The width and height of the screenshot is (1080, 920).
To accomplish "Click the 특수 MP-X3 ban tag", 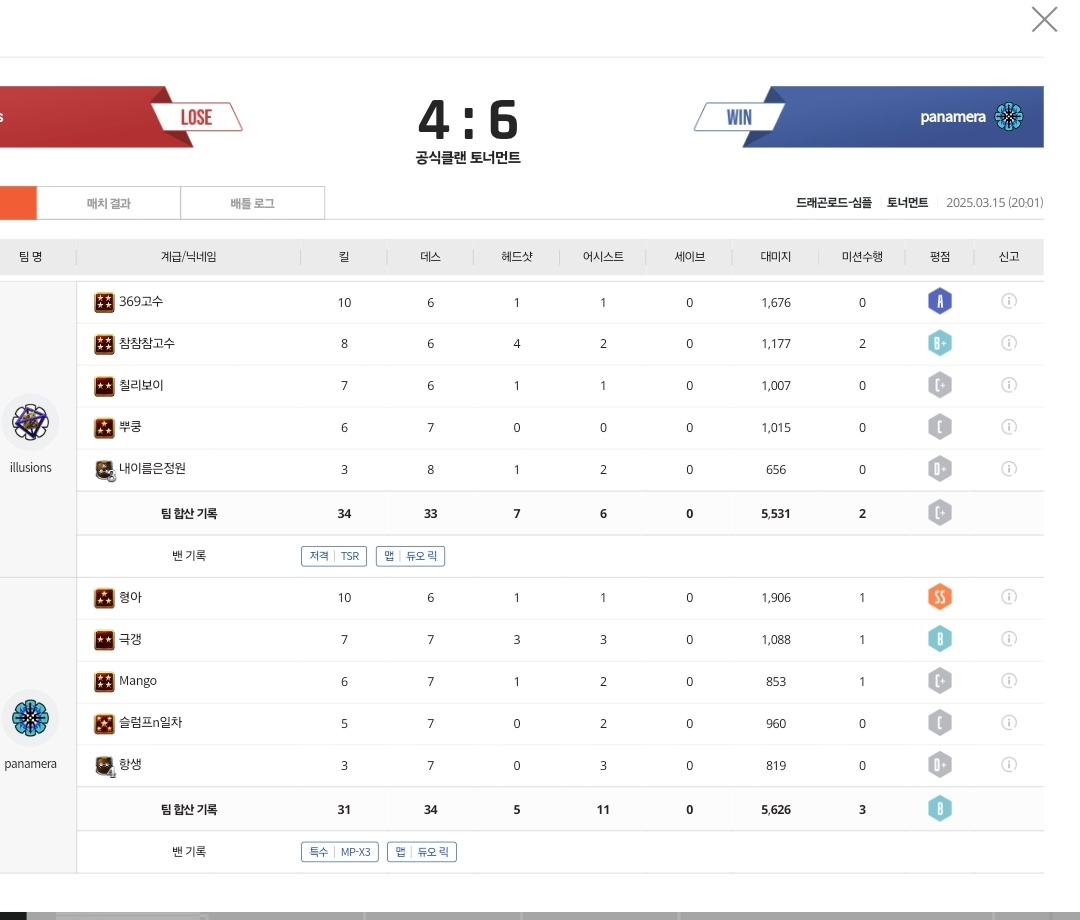I will click(x=340, y=852).
